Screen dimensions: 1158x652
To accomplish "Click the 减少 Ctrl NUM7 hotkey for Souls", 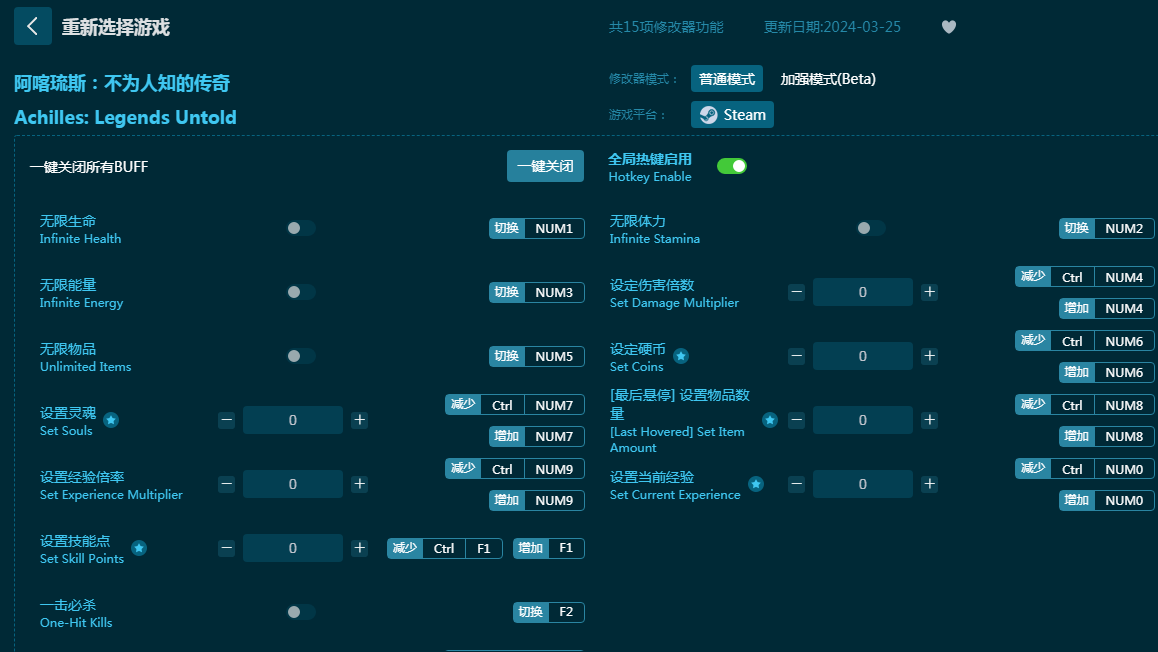I will click(515, 405).
